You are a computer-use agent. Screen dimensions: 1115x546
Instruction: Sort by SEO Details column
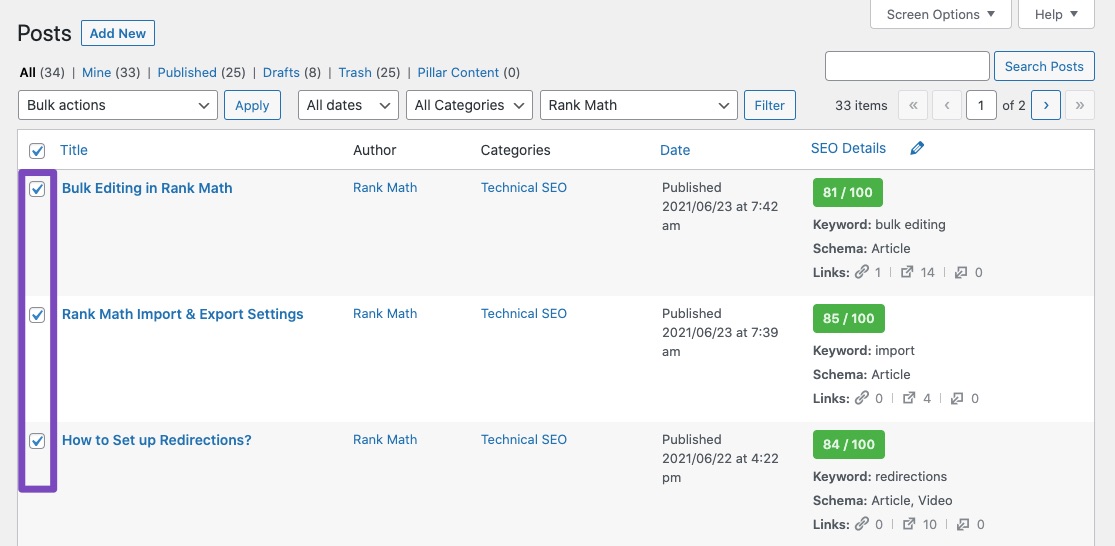(848, 149)
